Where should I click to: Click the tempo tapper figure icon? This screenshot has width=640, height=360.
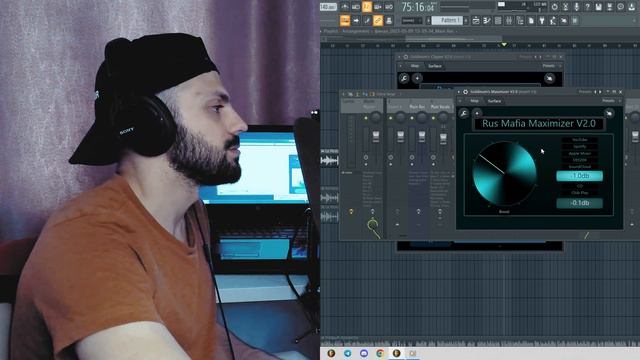[x=553, y=20]
